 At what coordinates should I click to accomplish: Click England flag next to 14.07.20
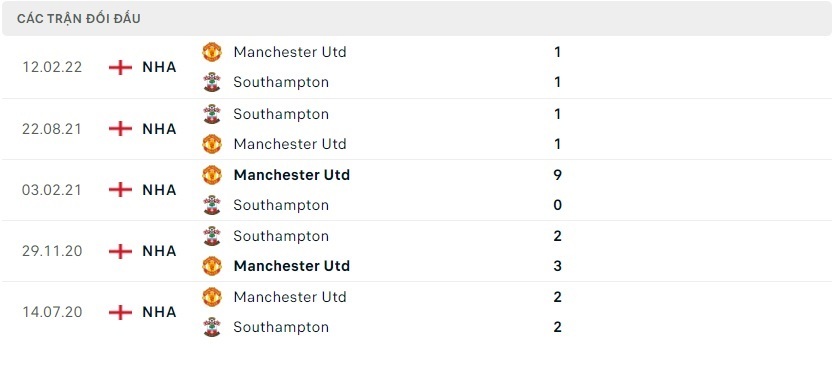coord(120,312)
